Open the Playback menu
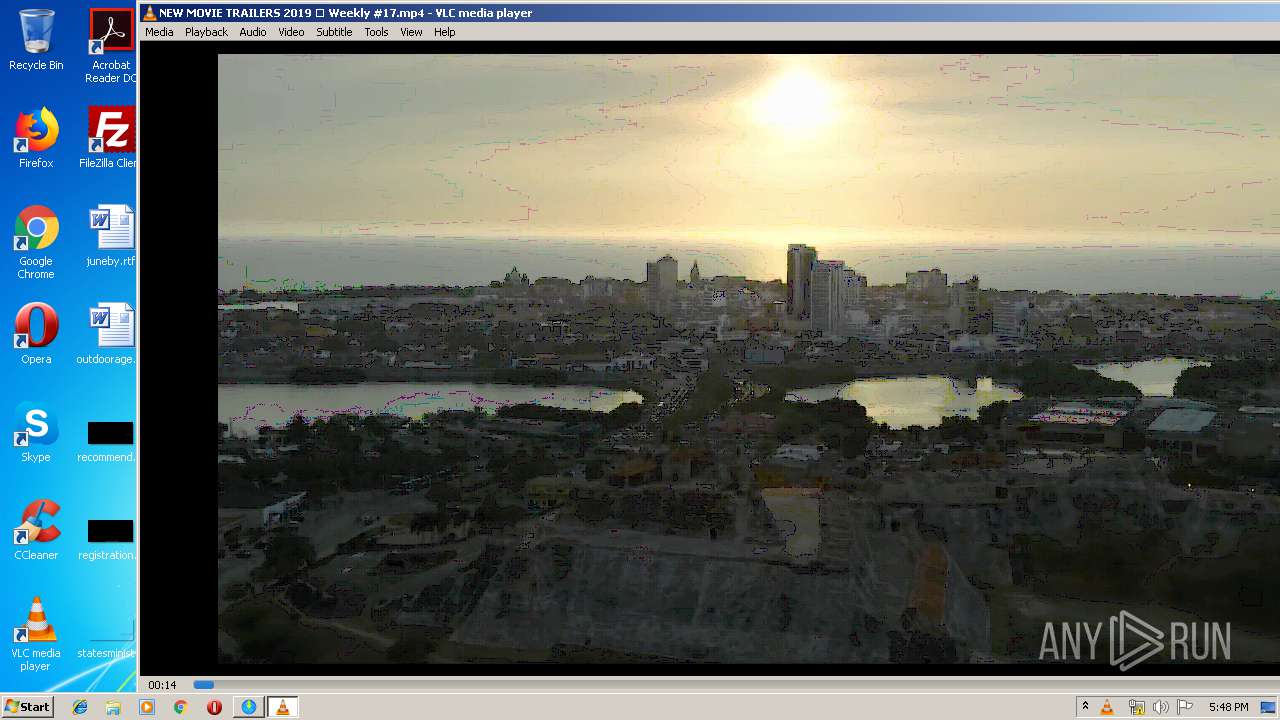Image resolution: width=1280 pixels, height=720 pixels. coord(206,32)
